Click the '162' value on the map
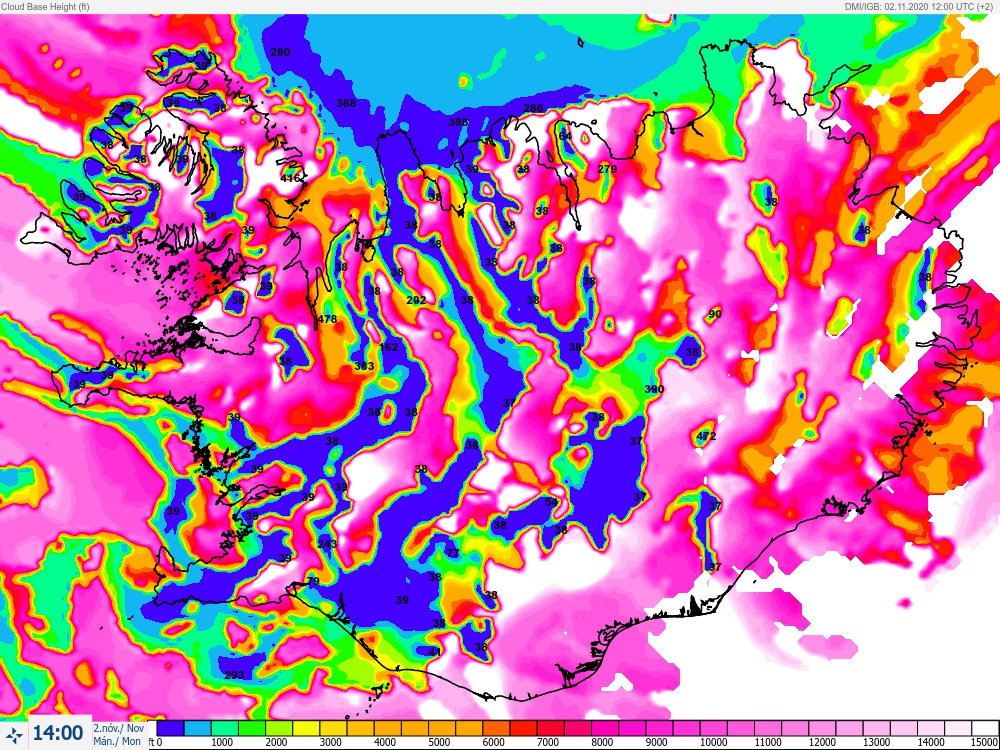 (x=388, y=347)
